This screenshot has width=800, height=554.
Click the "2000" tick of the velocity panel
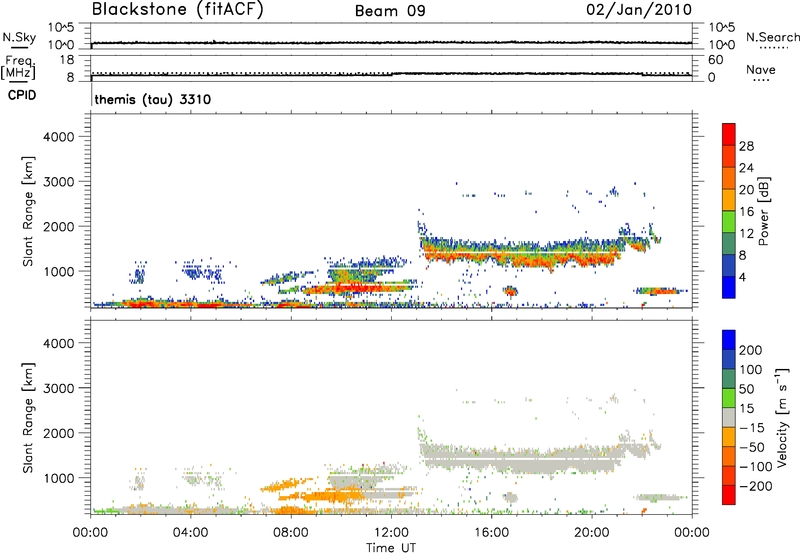[x=59, y=433]
